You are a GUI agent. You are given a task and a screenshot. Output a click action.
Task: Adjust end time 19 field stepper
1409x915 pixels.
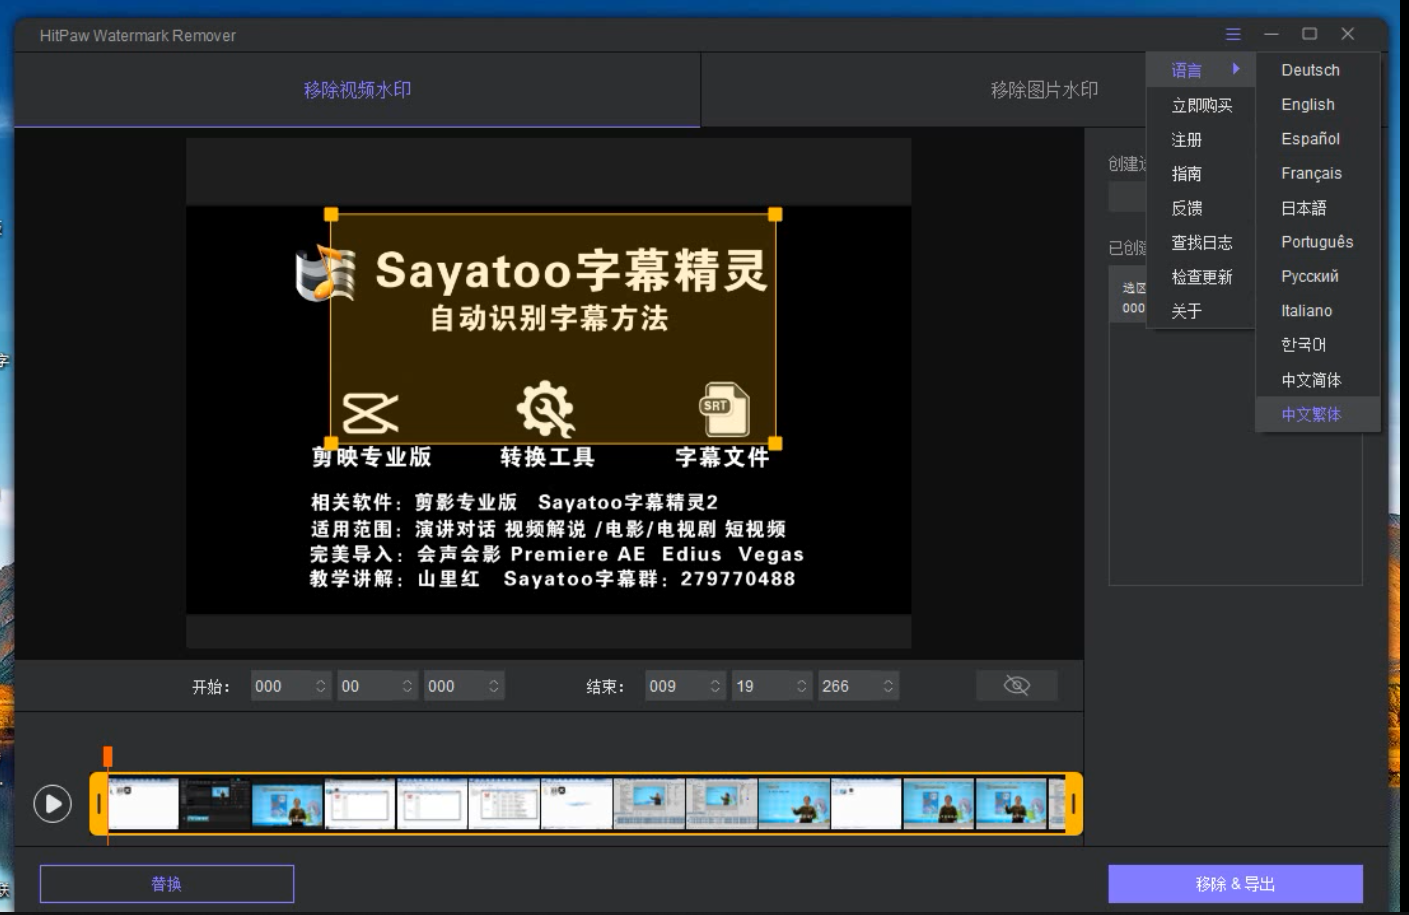tap(802, 686)
